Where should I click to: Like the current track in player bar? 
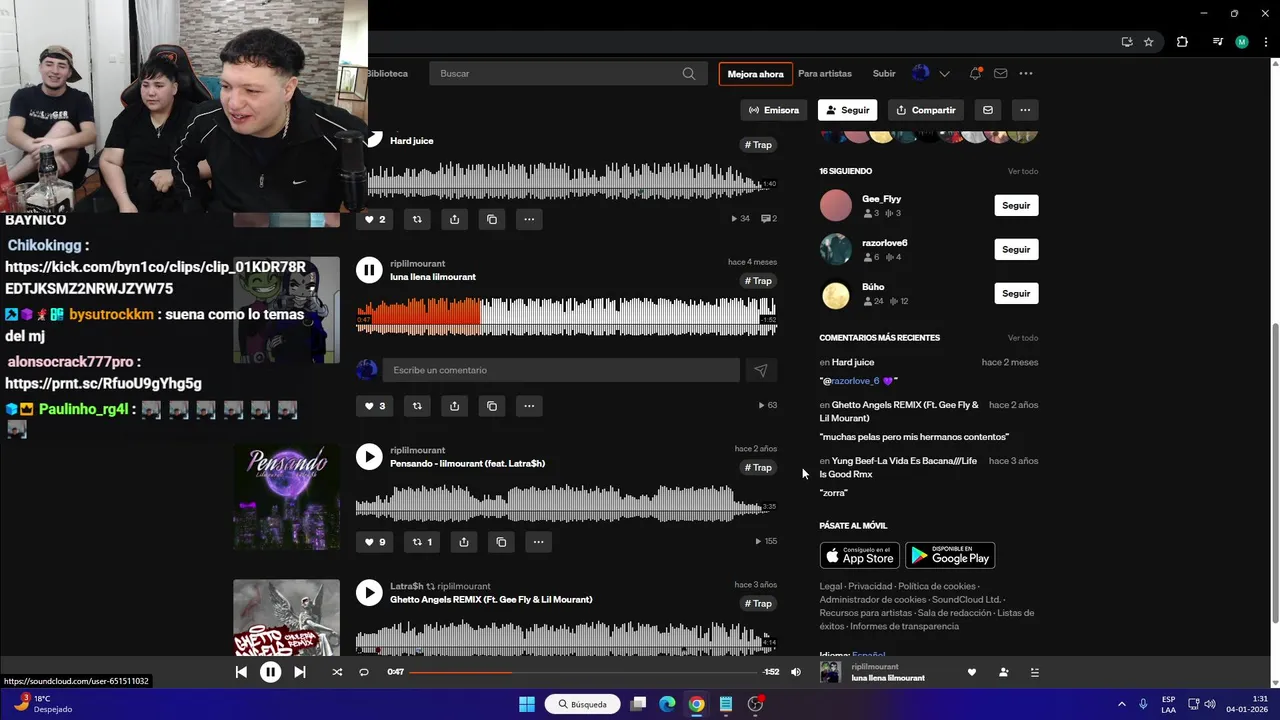[971, 672]
